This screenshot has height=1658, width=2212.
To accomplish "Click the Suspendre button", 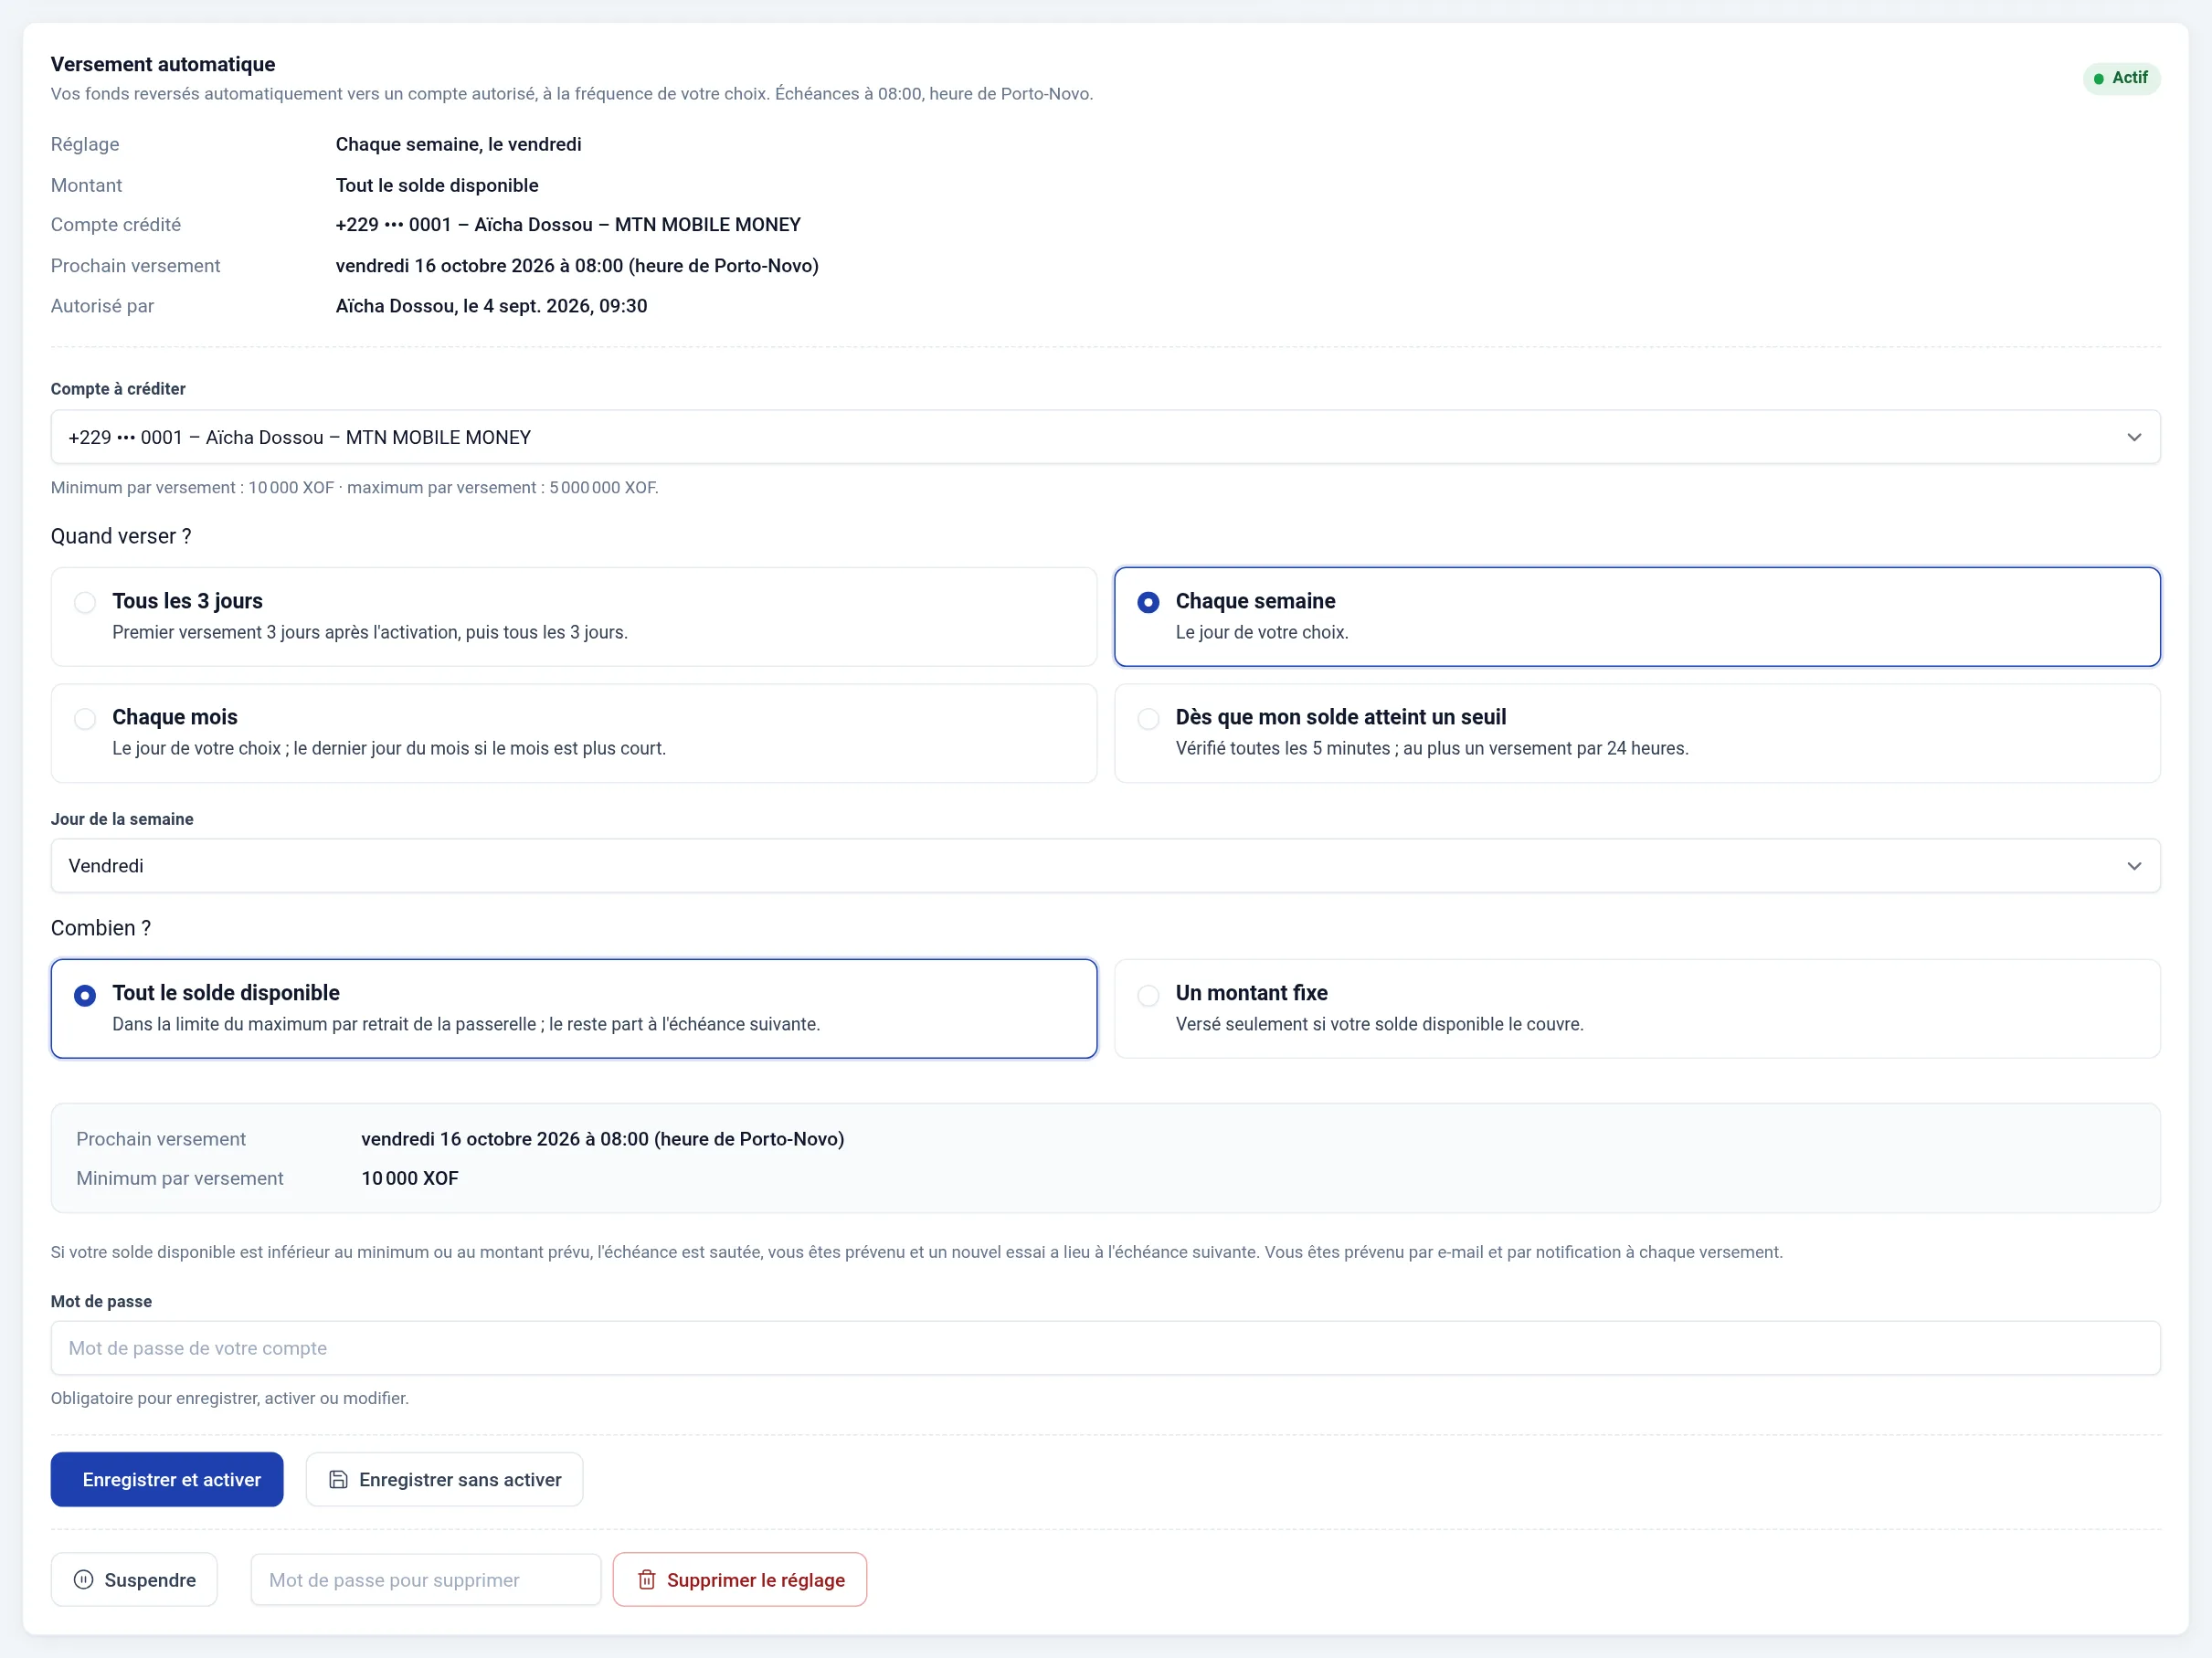I will [134, 1579].
